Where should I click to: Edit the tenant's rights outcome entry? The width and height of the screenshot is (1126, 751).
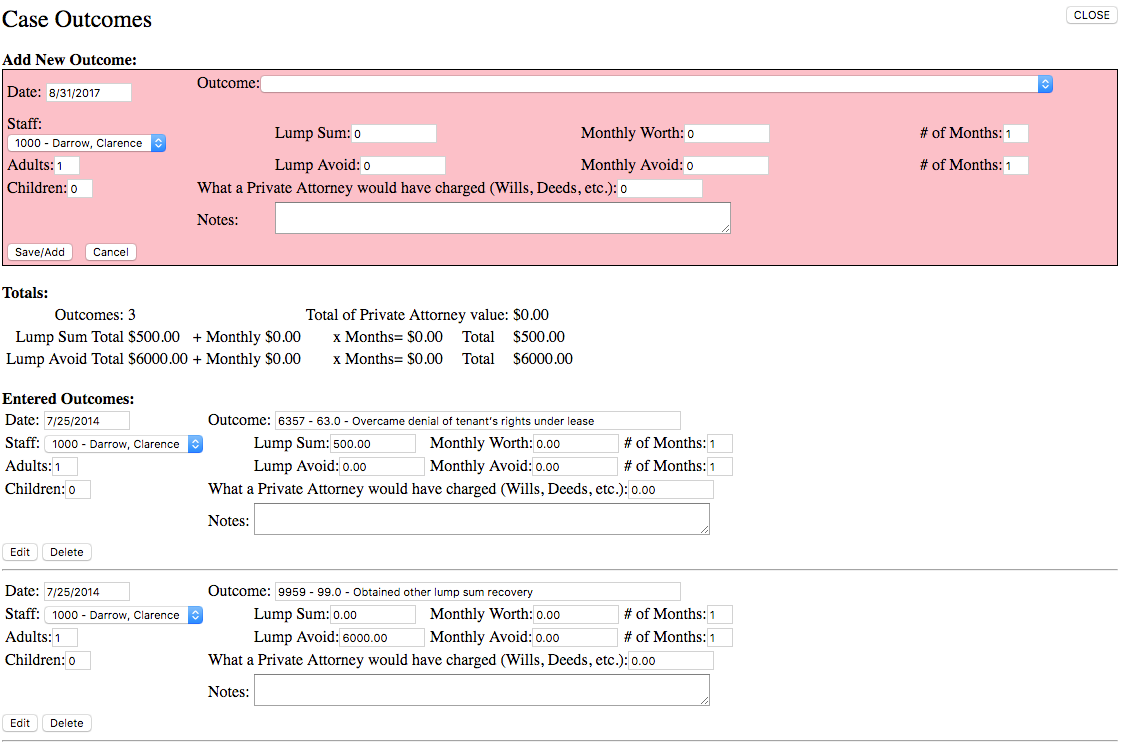pyautogui.click(x=20, y=552)
